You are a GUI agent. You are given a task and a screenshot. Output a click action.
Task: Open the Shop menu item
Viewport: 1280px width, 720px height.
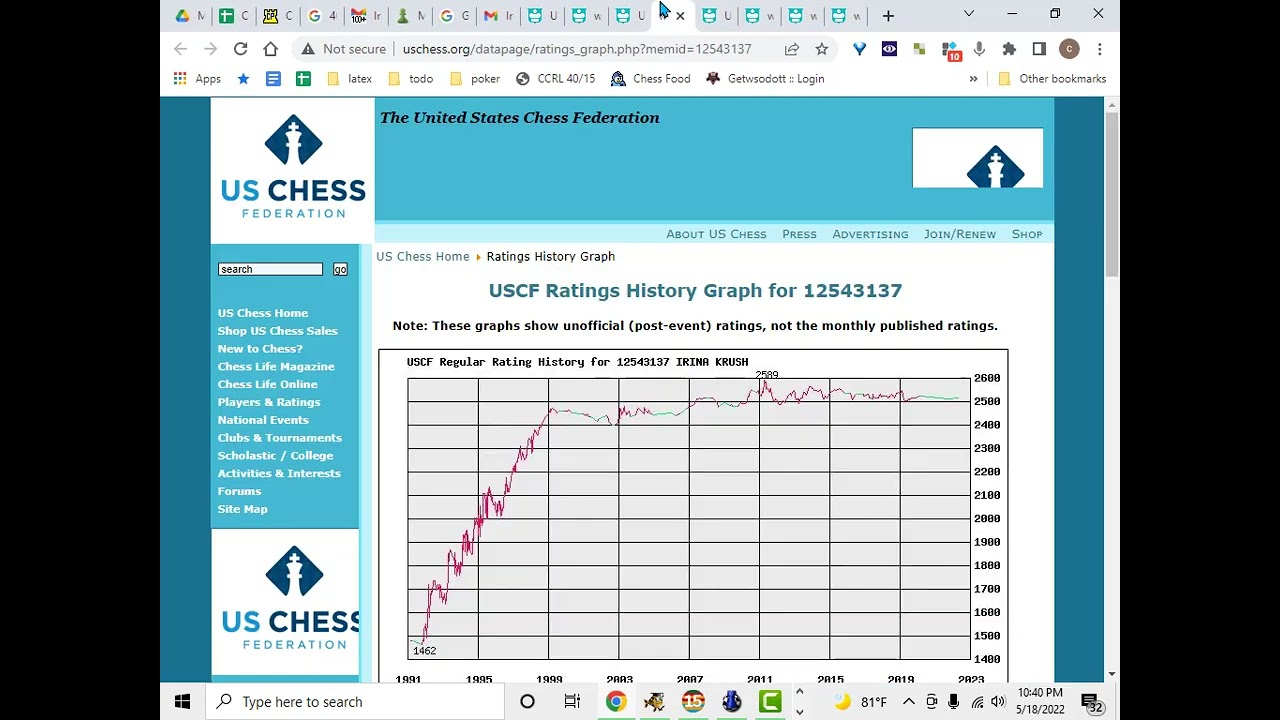click(x=1027, y=234)
